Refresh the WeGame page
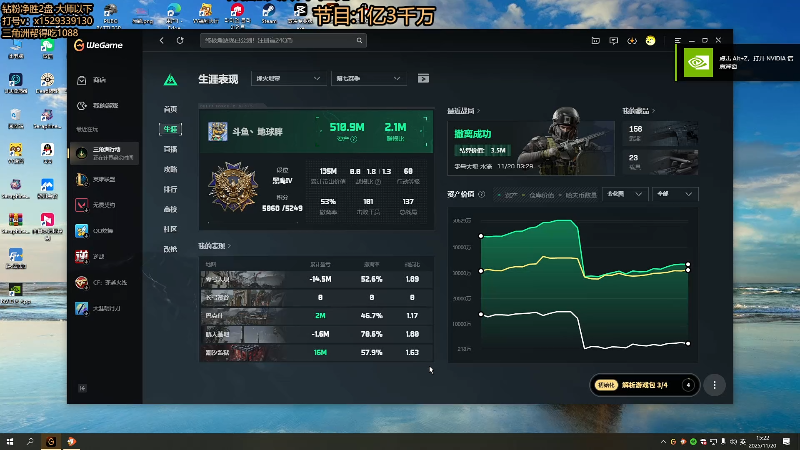 (180, 40)
